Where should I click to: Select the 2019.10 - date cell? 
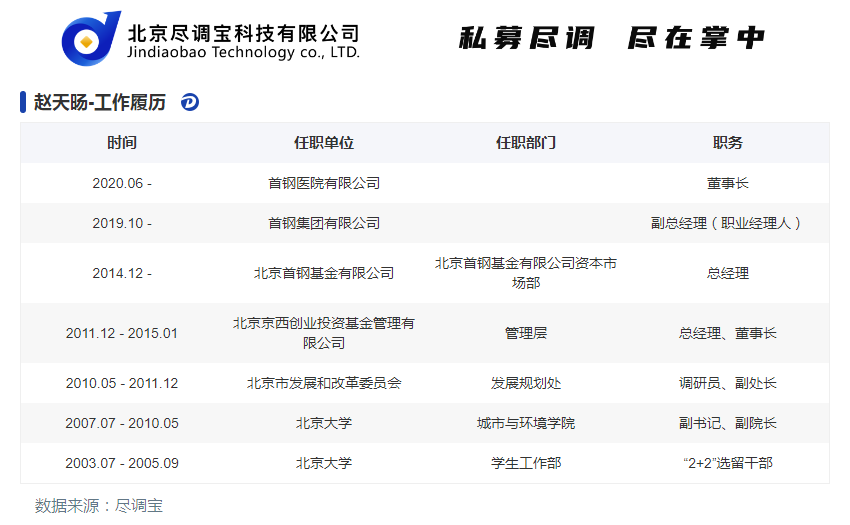coord(122,223)
